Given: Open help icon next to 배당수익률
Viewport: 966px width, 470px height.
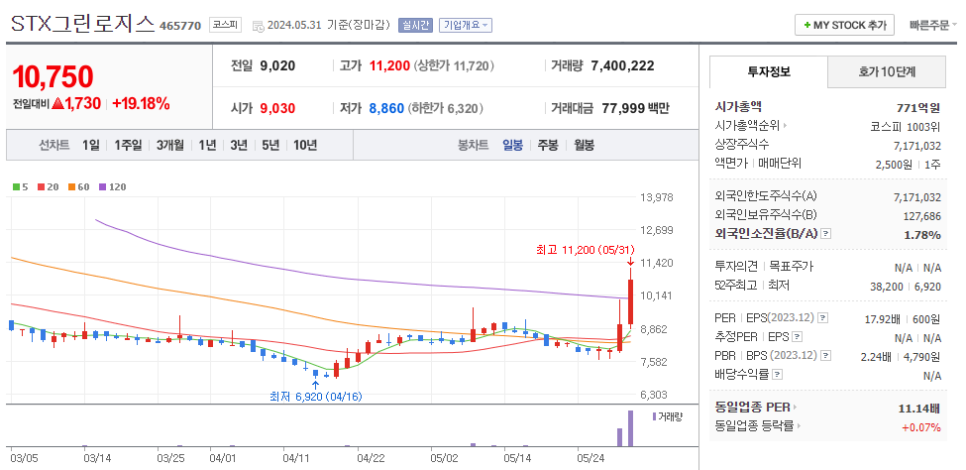Looking at the screenshot, I should tap(777, 374).
